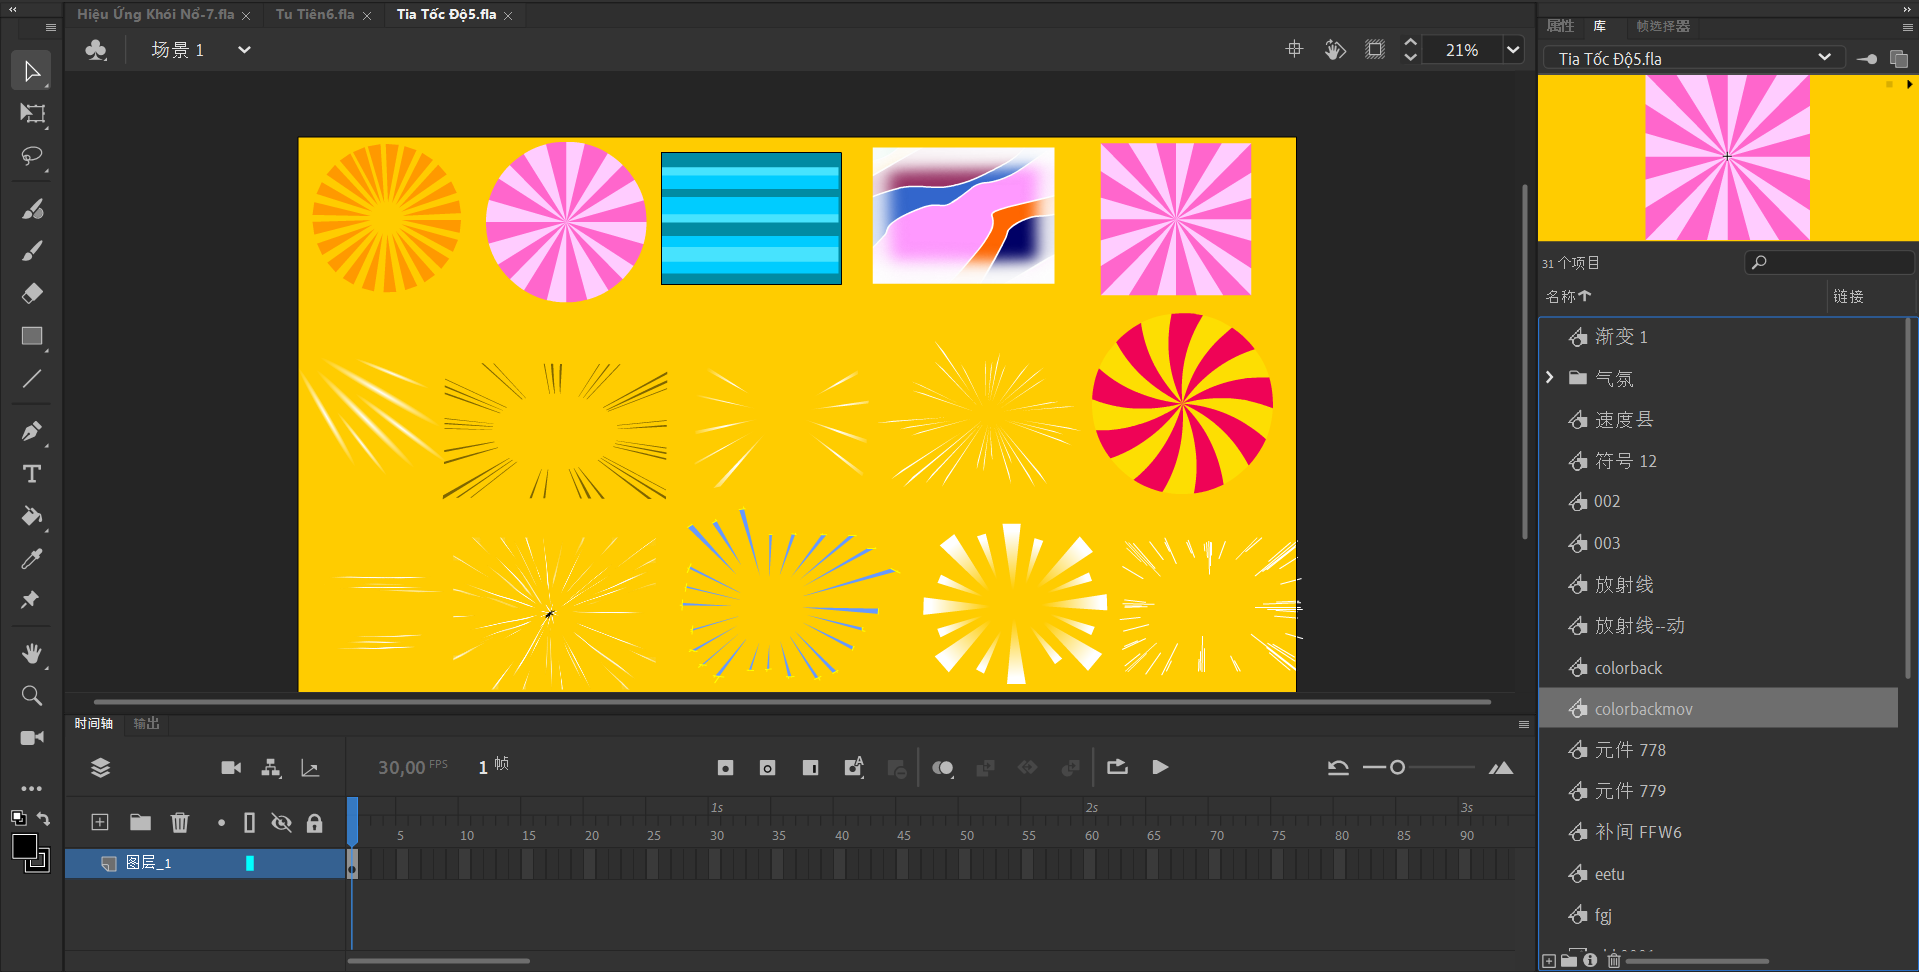1919x972 pixels.
Task: Expand the 气氛 library folder
Action: (x=1550, y=378)
